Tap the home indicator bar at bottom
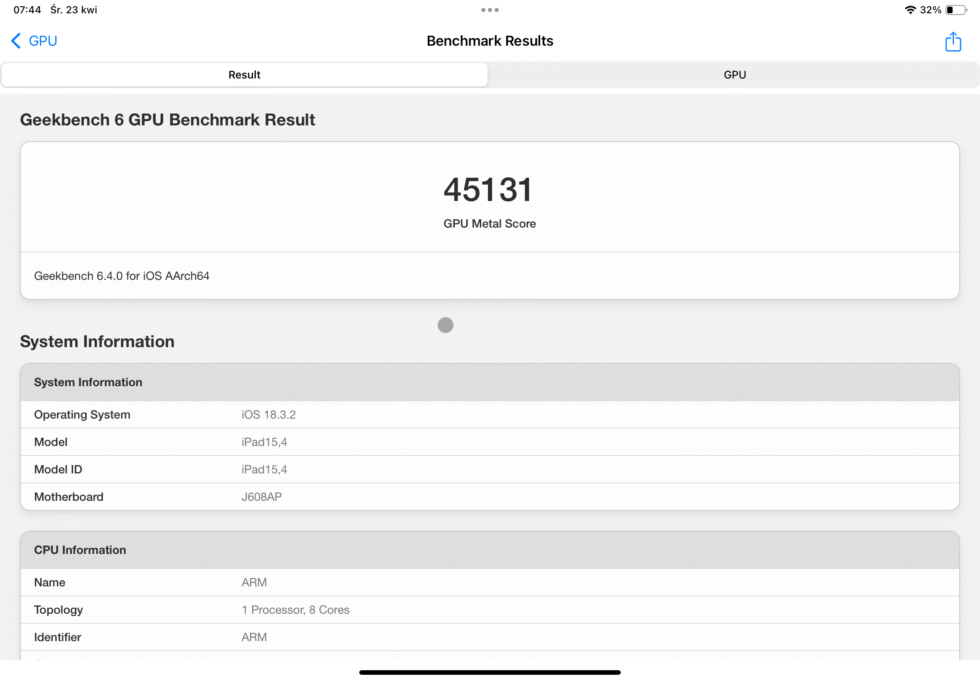This screenshot has height=681, width=980. [490, 671]
